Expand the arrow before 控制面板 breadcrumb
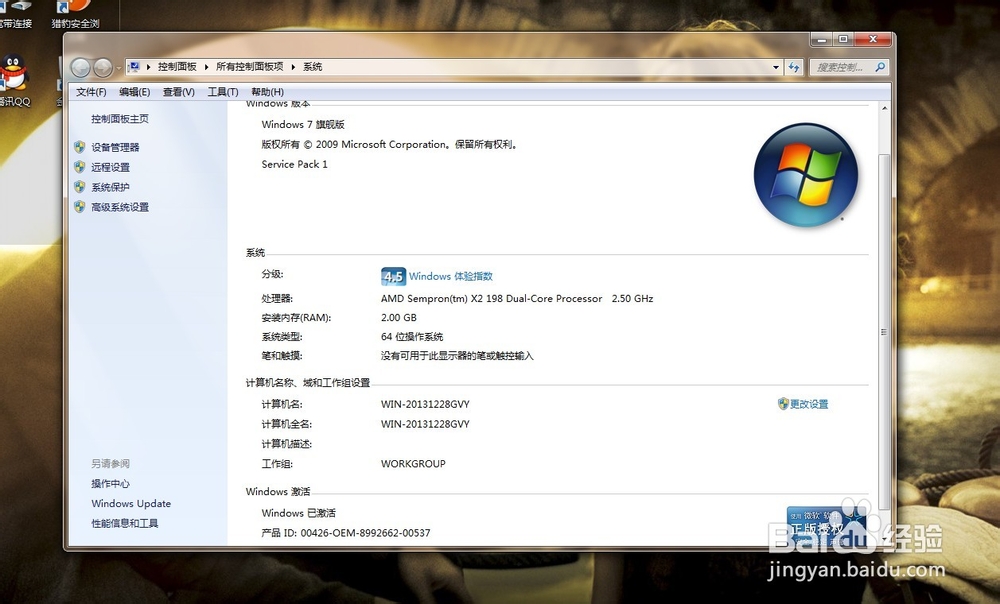Image resolution: width=1000 pixels, height=604 pixels. tap(149, 66)
